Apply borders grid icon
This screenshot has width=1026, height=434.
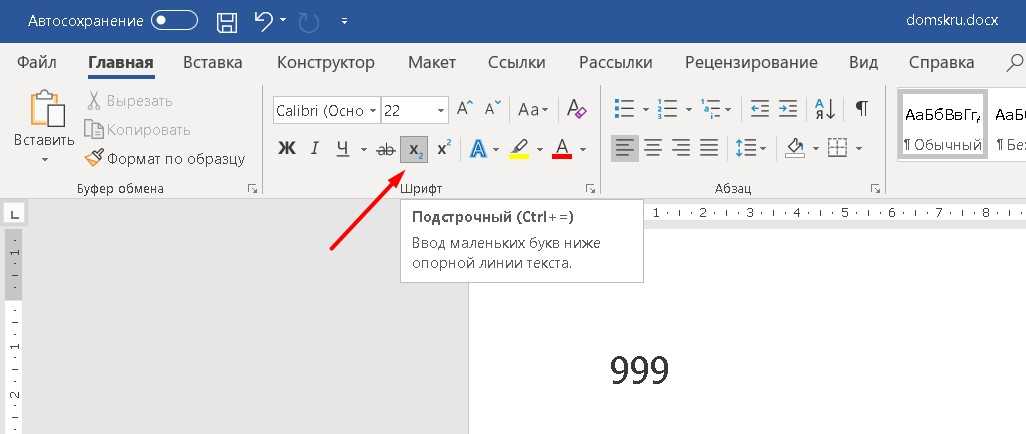pyautogui.click(x=838, y=149)
